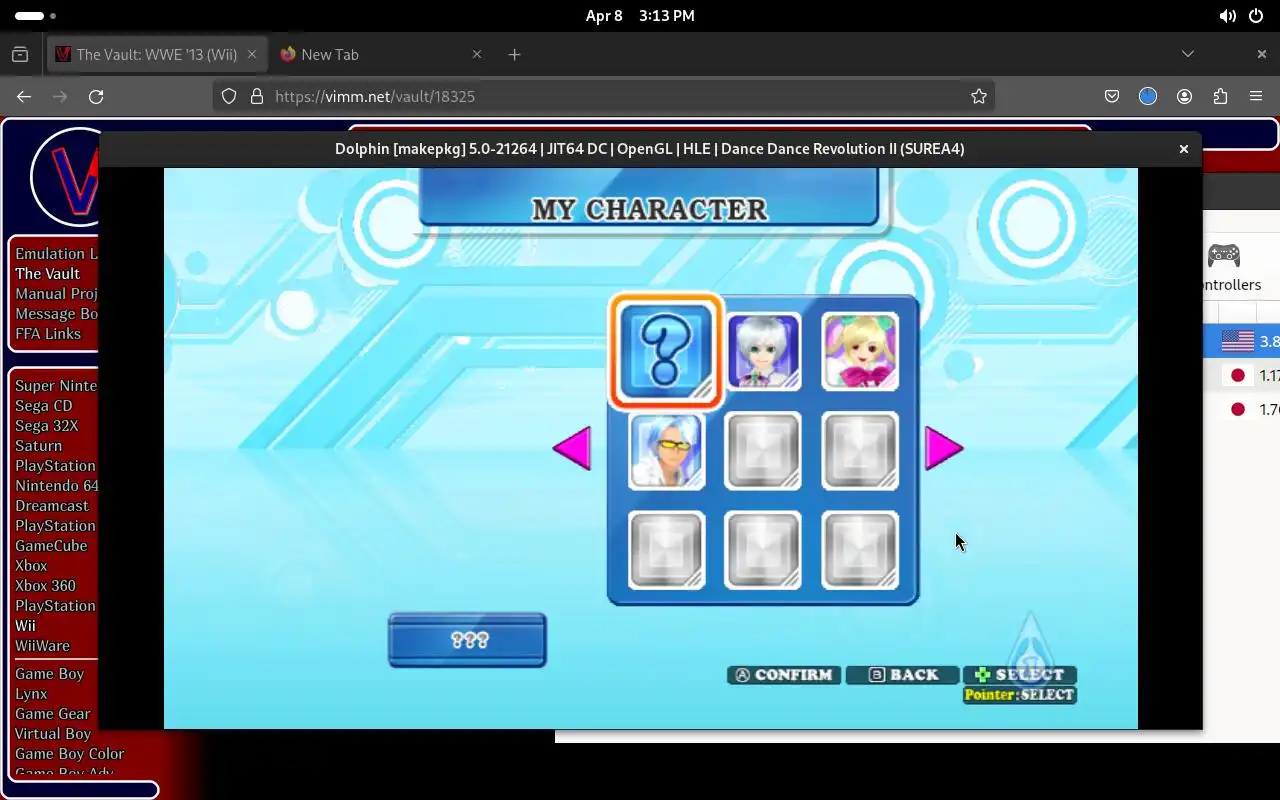Open the Lynx sidebar link
This screenshot has height=800, width=1280.
(x=31, y=693)
